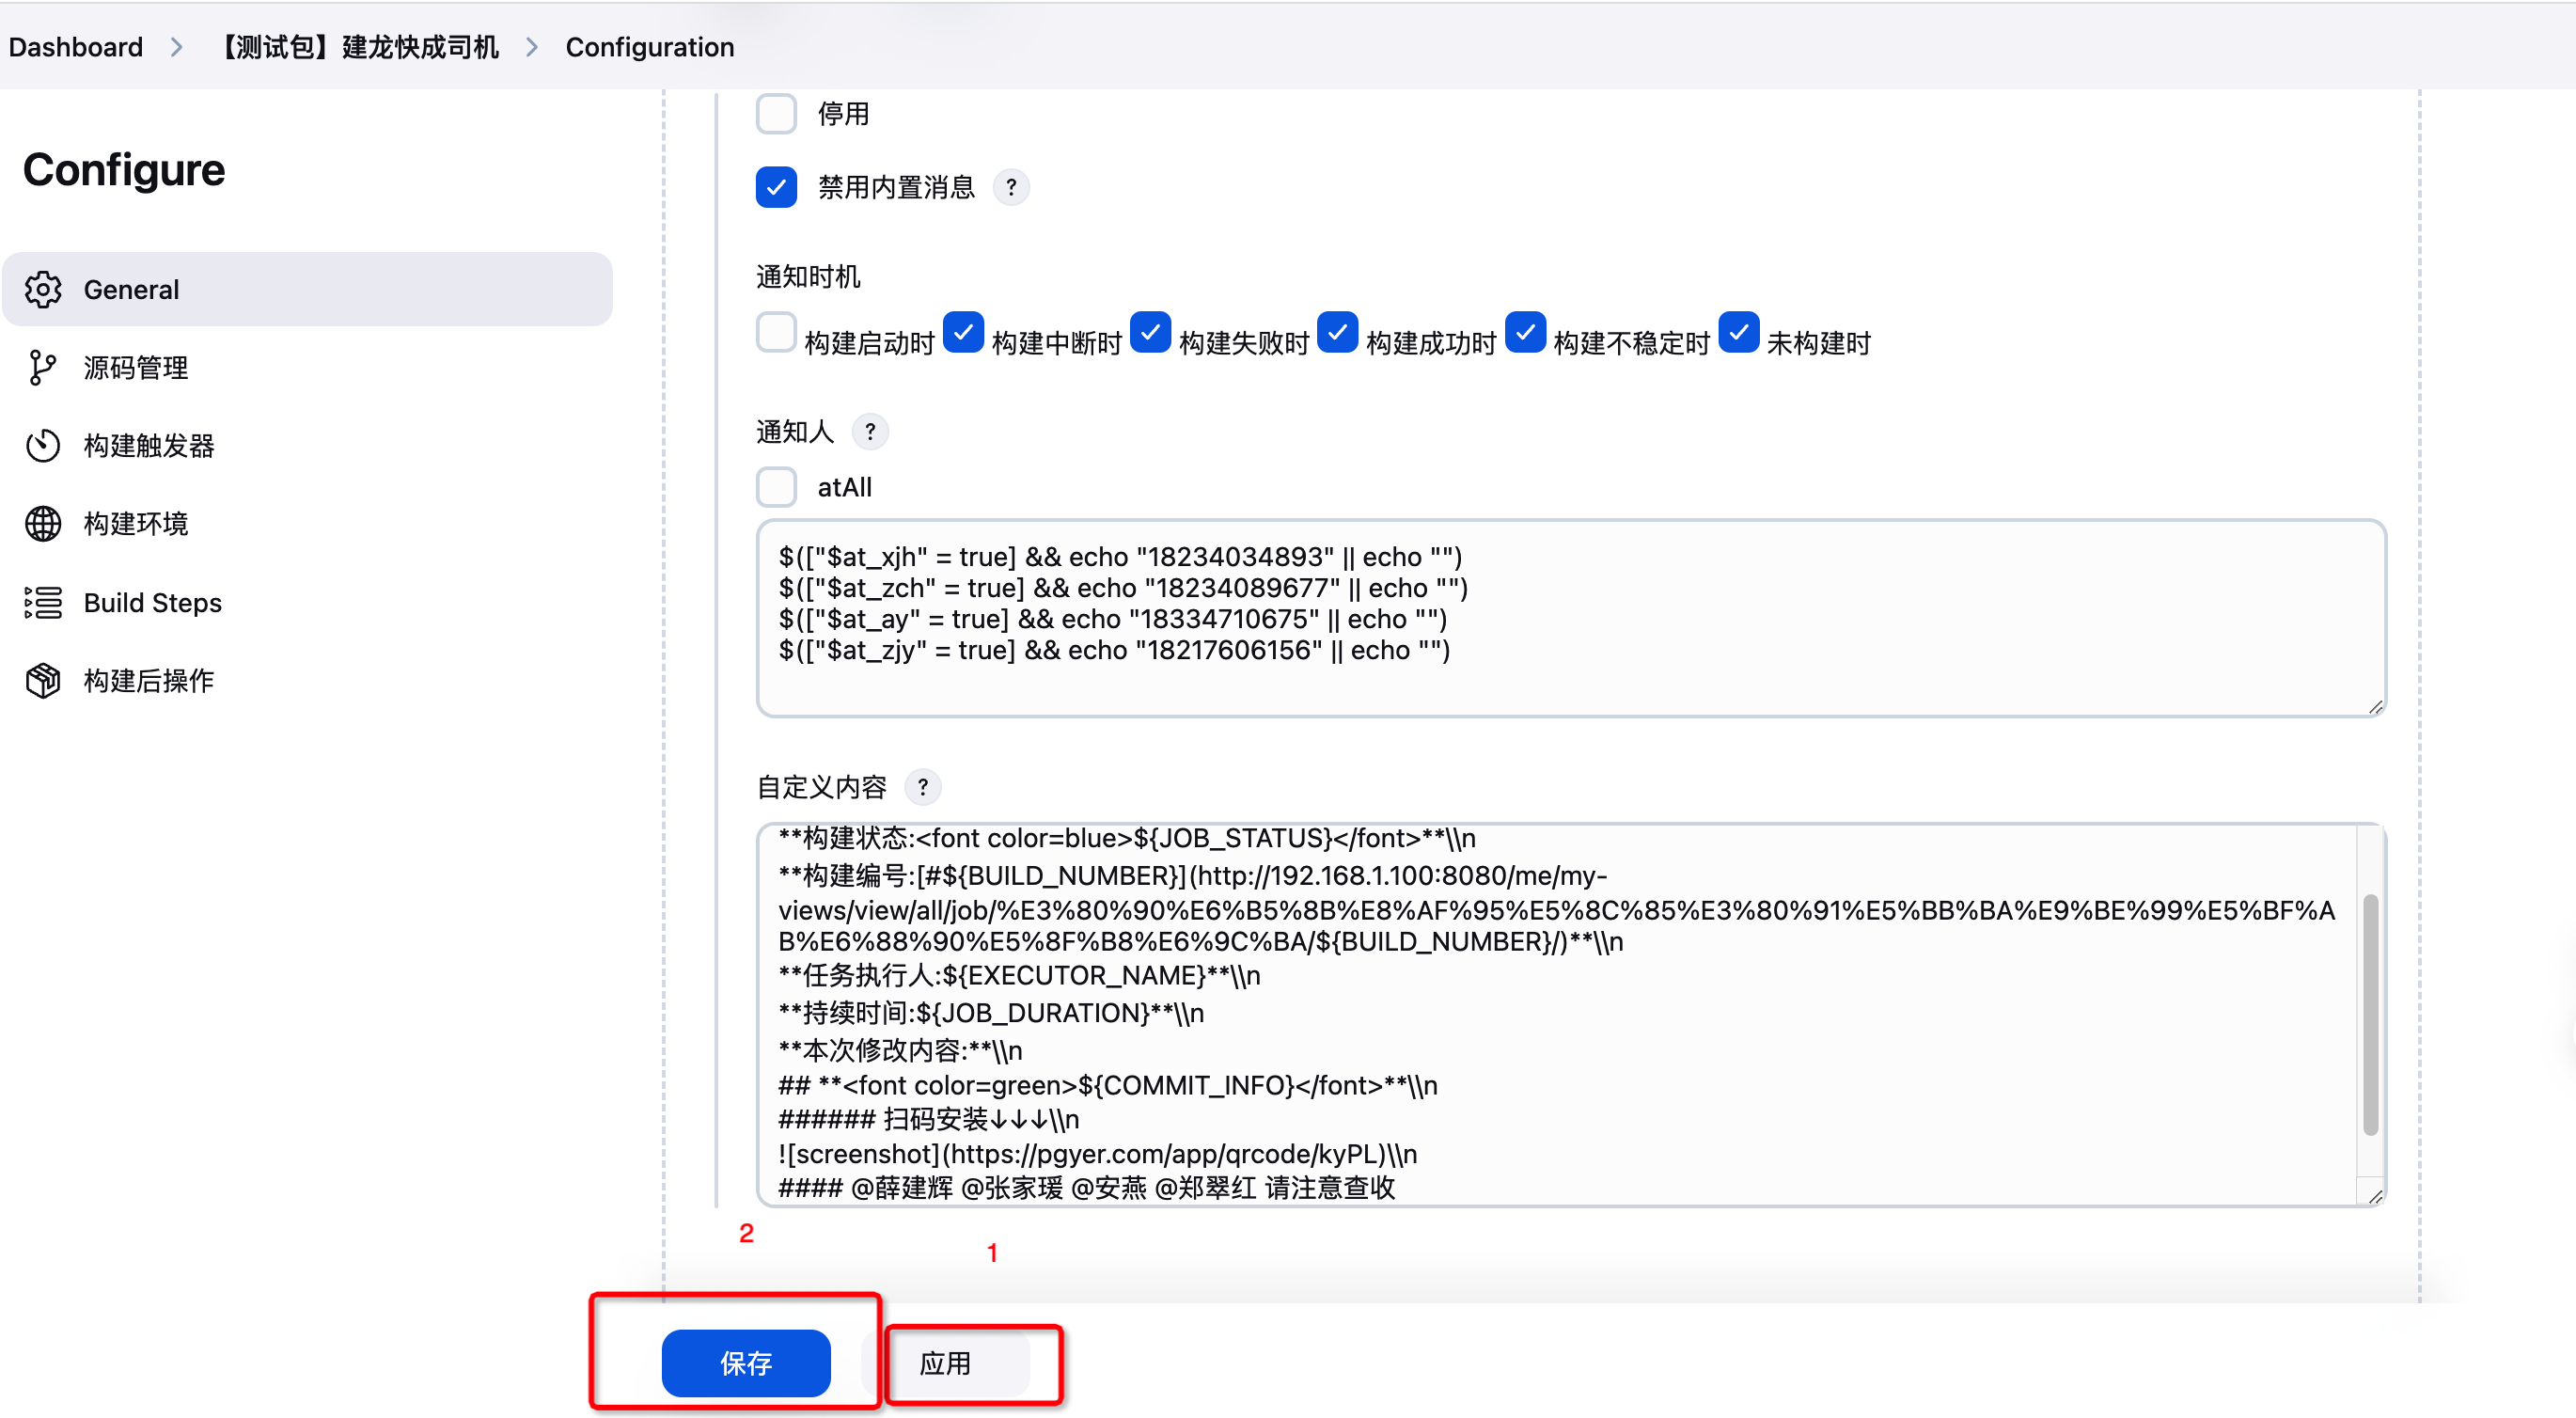Go to 构建后操作 section
The height and width of the screenshot is (1418, 2576).
tap(307, 681)
